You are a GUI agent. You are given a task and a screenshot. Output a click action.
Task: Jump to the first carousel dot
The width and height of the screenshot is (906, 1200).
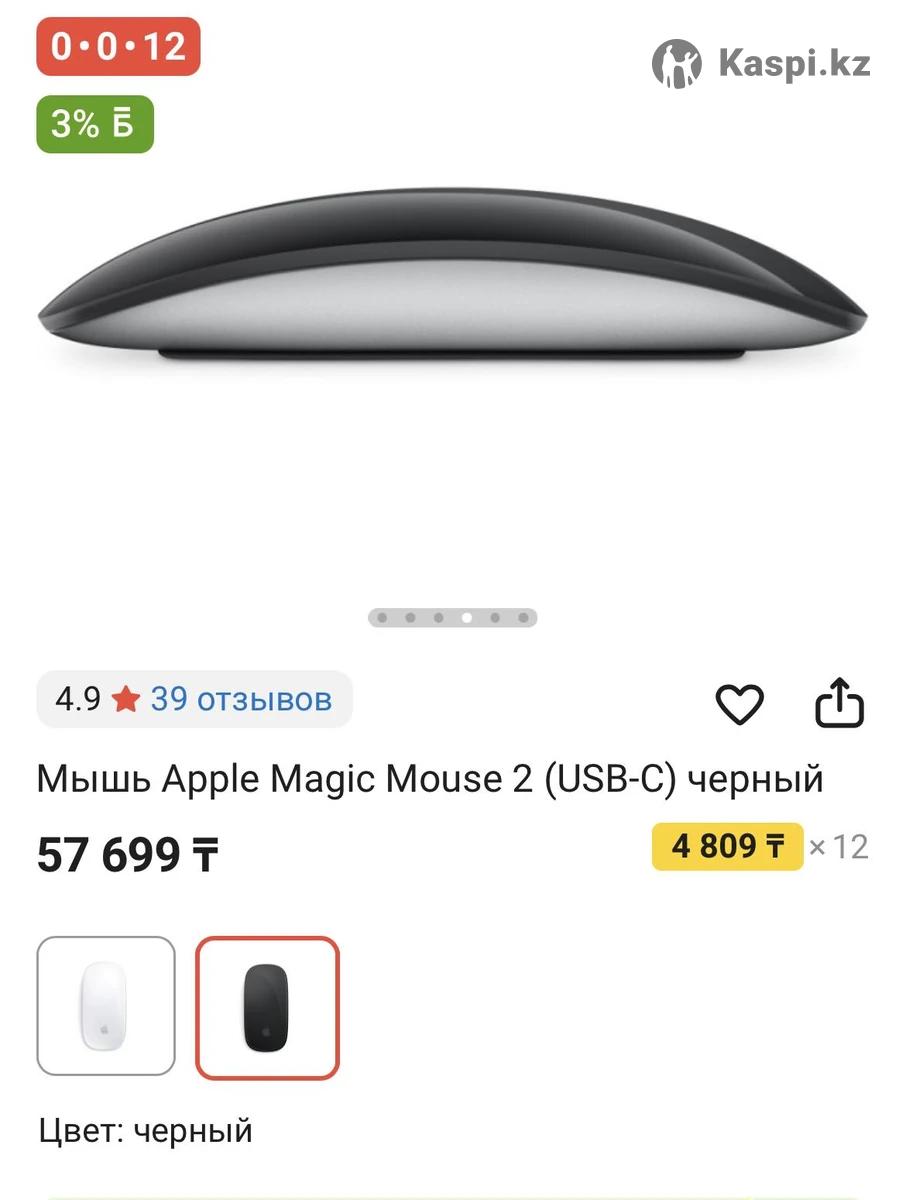[x=382, y=618]
